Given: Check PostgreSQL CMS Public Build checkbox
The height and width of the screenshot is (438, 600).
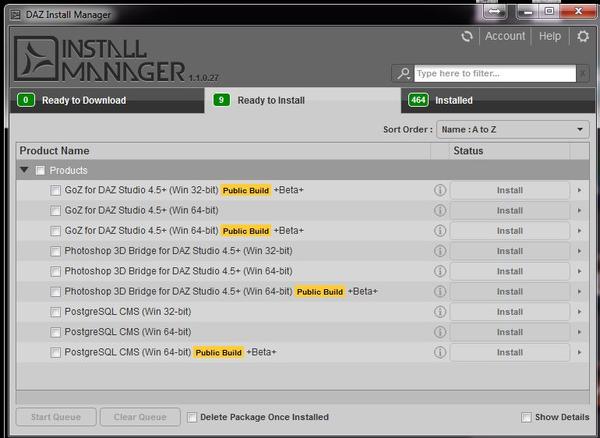Looking at the screenshot, I should [x=55, y=352].
